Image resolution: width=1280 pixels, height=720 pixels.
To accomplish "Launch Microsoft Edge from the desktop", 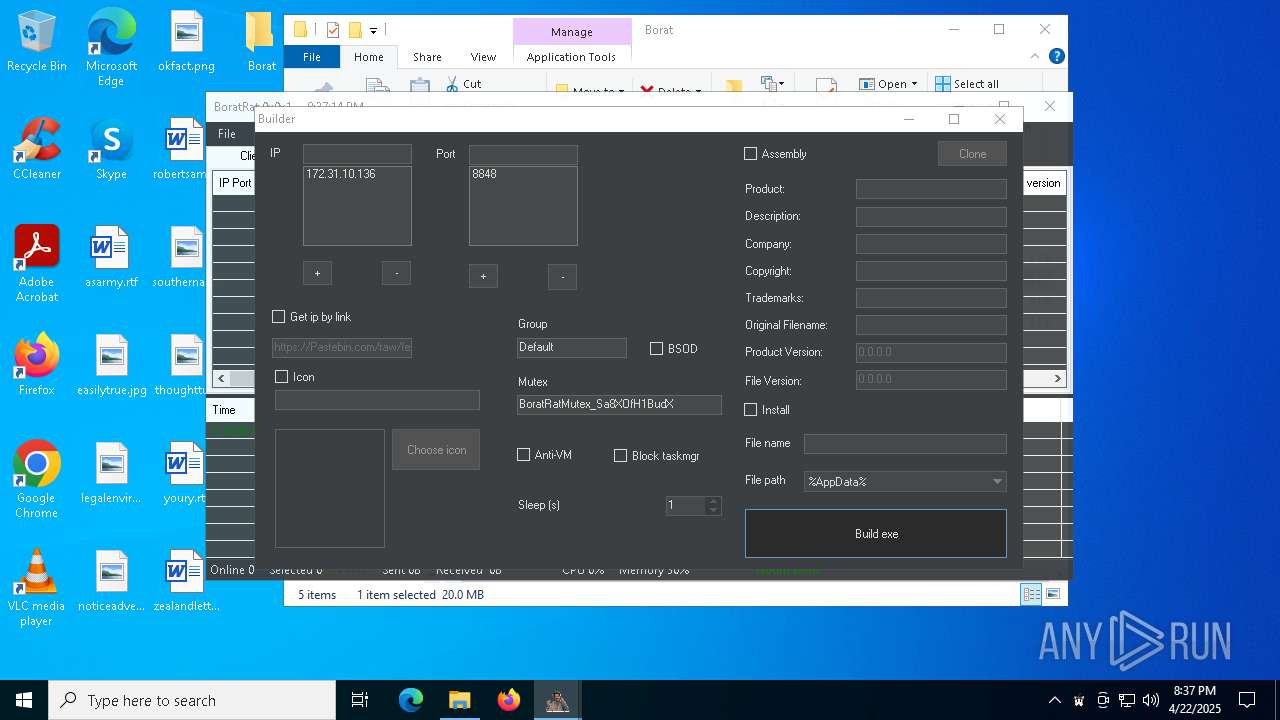I will 111,48.
